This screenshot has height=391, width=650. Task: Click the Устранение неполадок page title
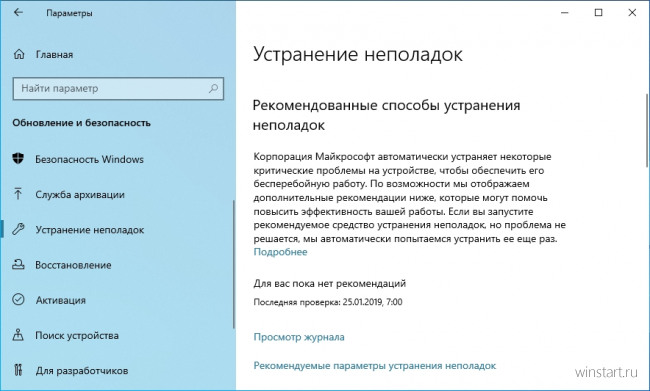click(358, 54)
